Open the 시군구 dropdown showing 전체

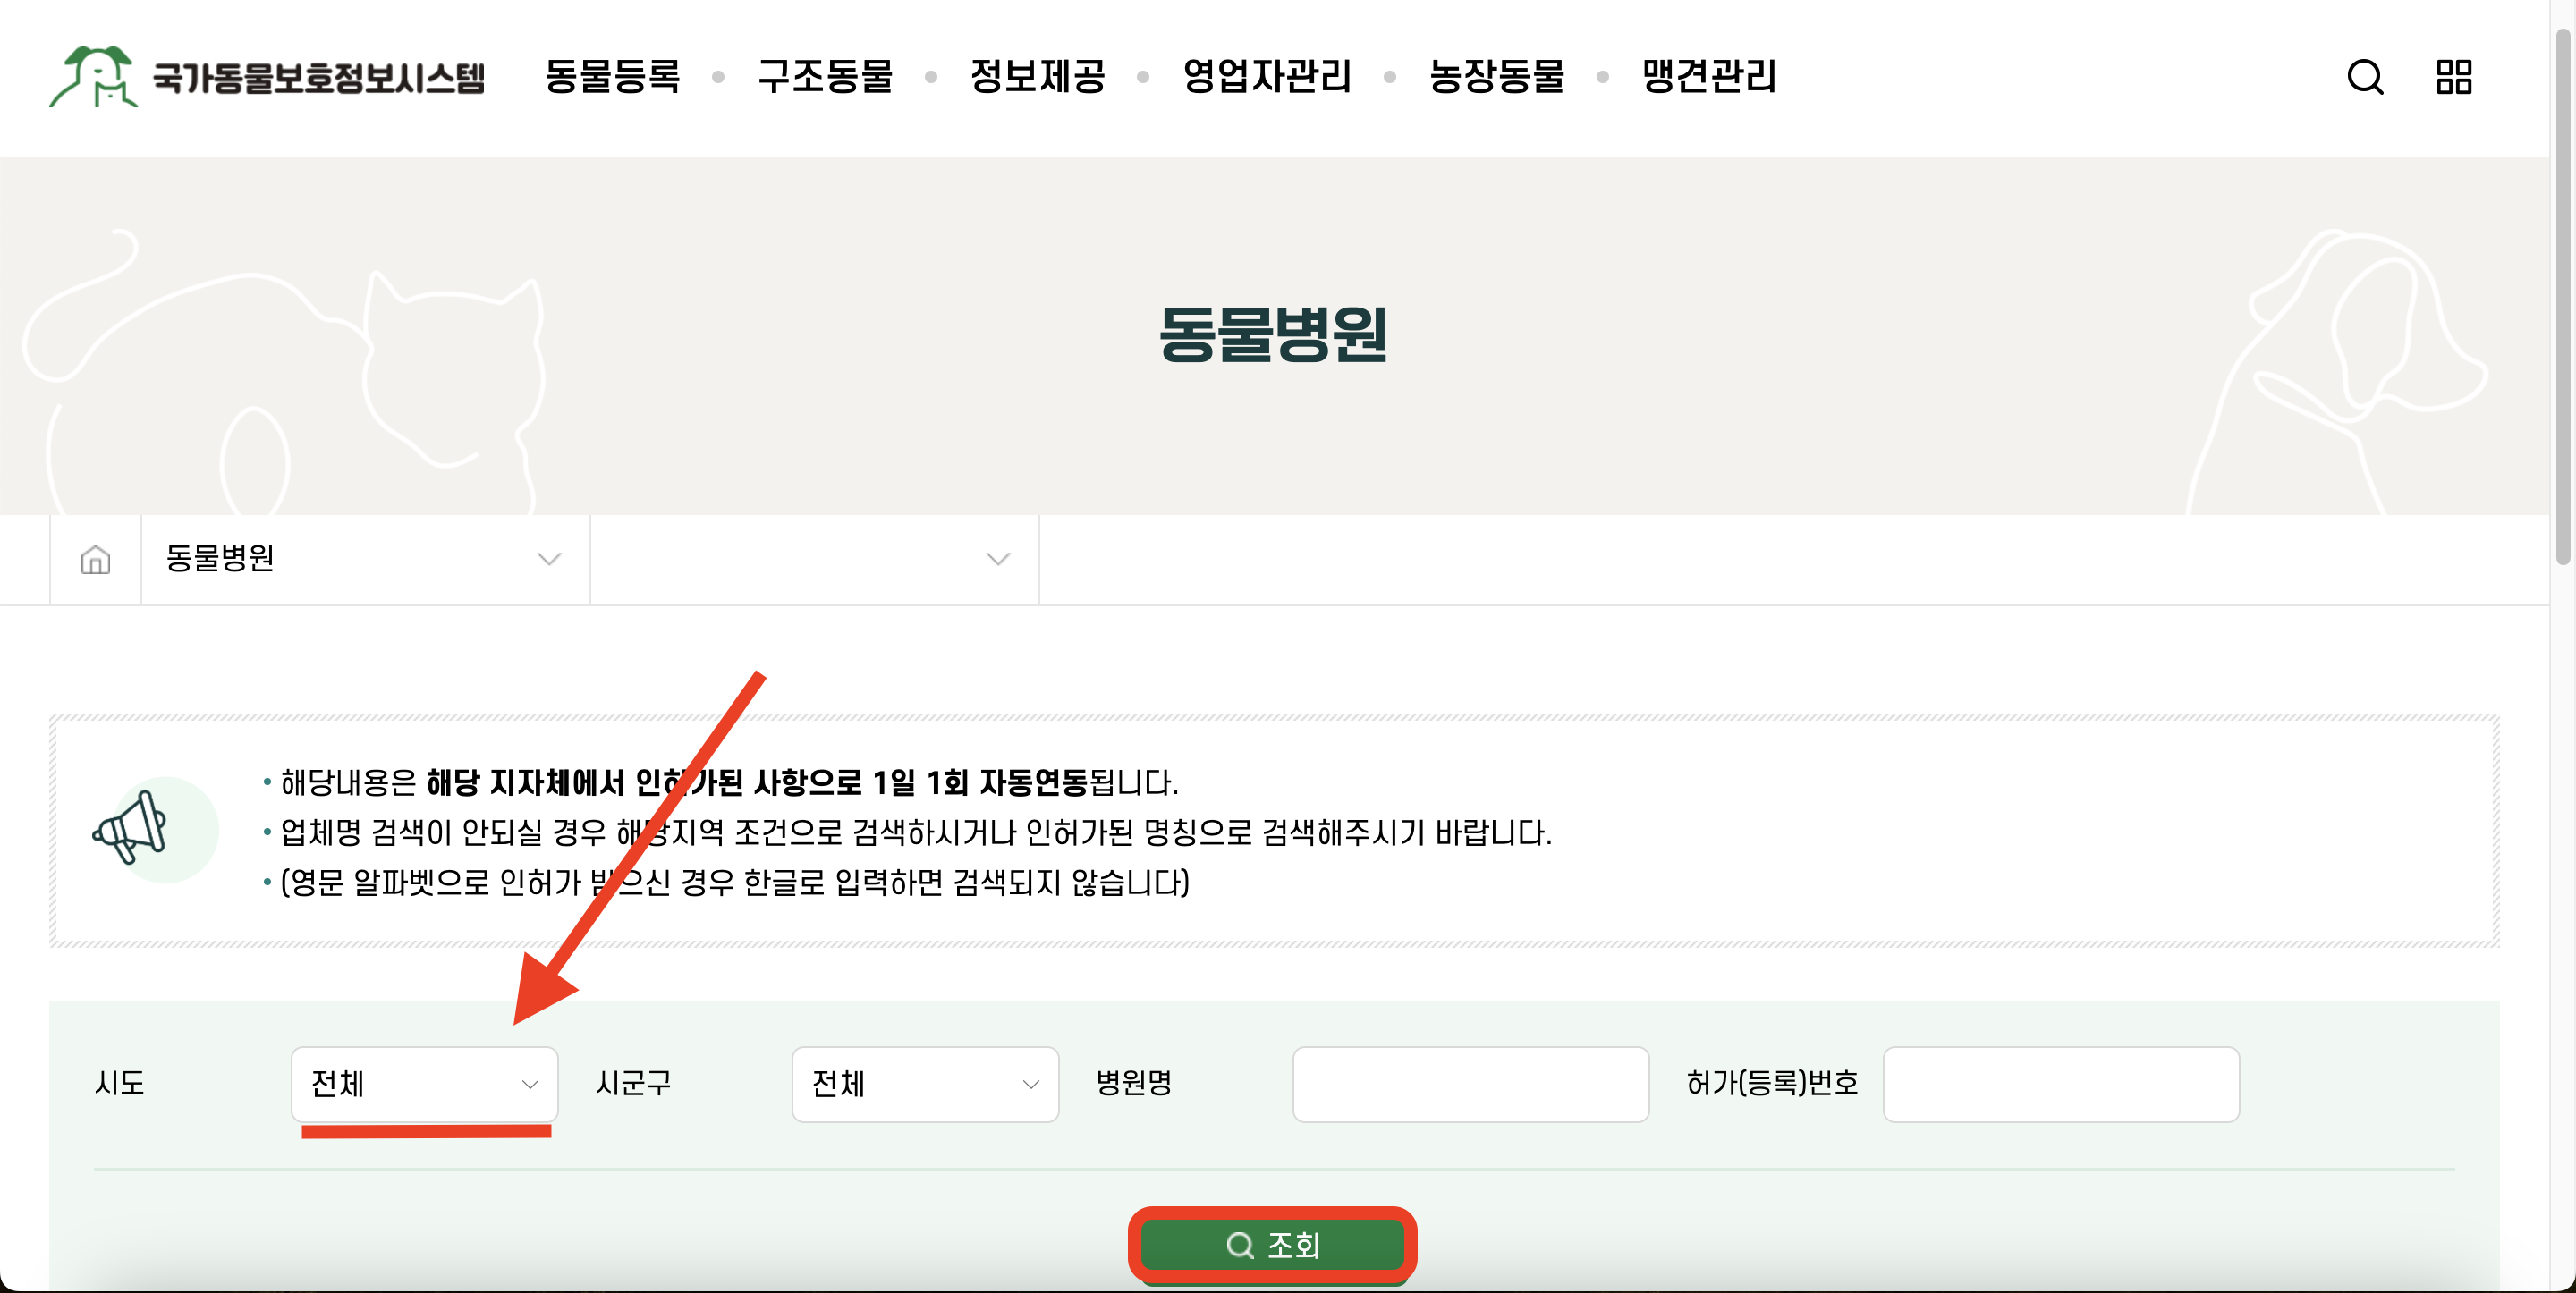[923, 1084]
